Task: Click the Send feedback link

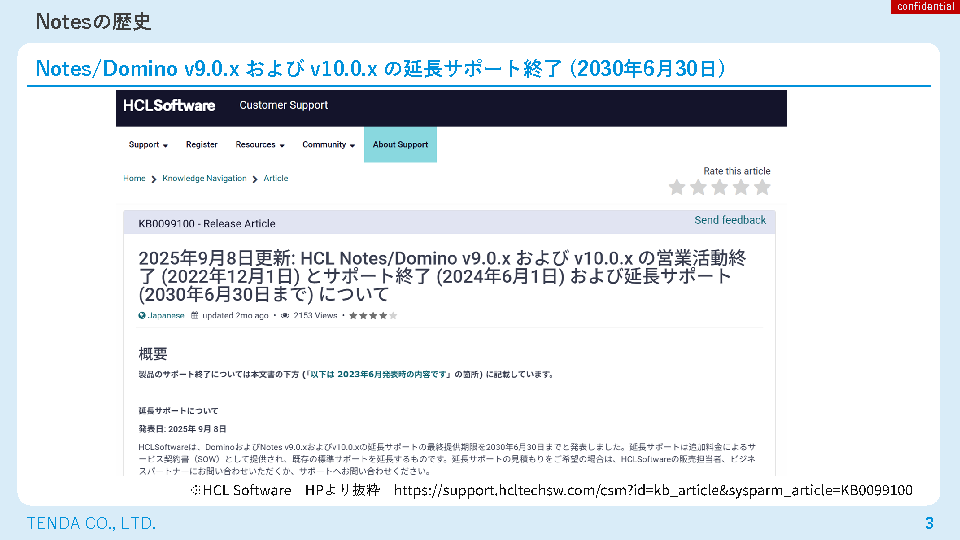Action: 730,220
